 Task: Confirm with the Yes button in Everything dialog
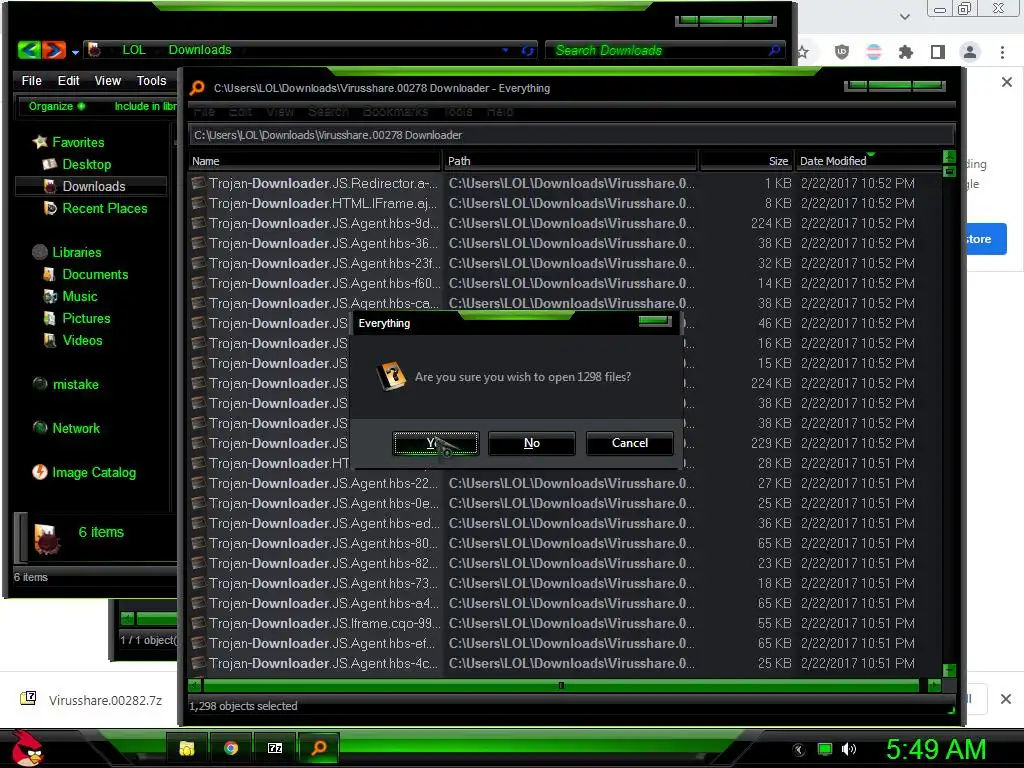tap(436, 443)
